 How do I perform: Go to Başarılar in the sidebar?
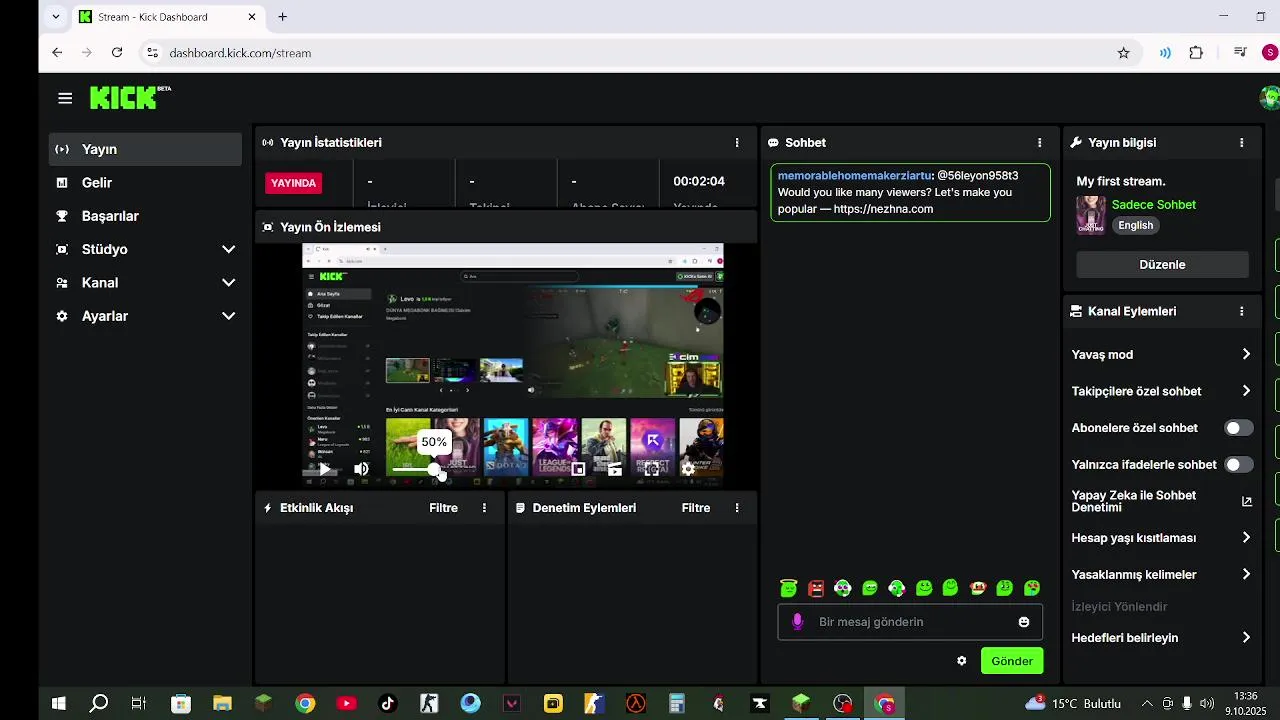[x=145, y=216]
